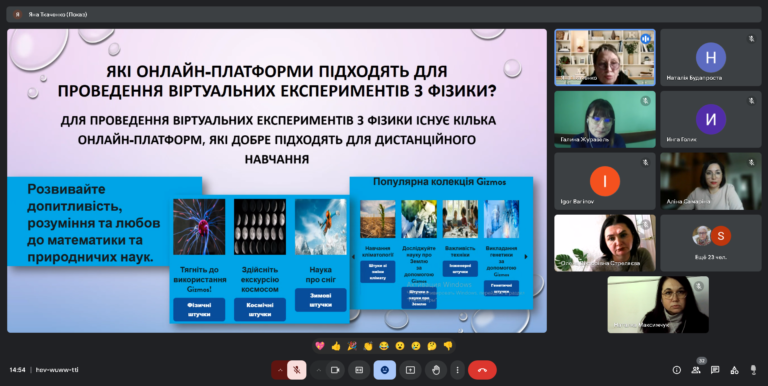
Task: Raise your hand in the meeting
Action: tap(435, 370)
